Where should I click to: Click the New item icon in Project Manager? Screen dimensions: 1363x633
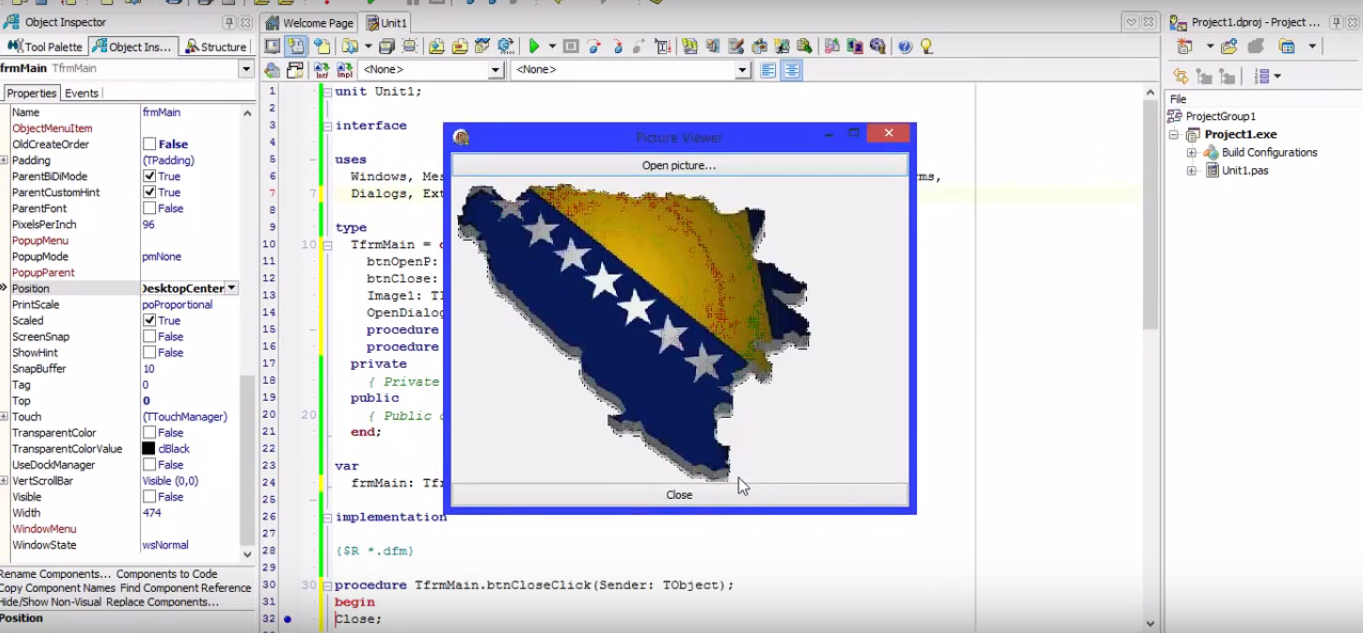point(1186,46)
